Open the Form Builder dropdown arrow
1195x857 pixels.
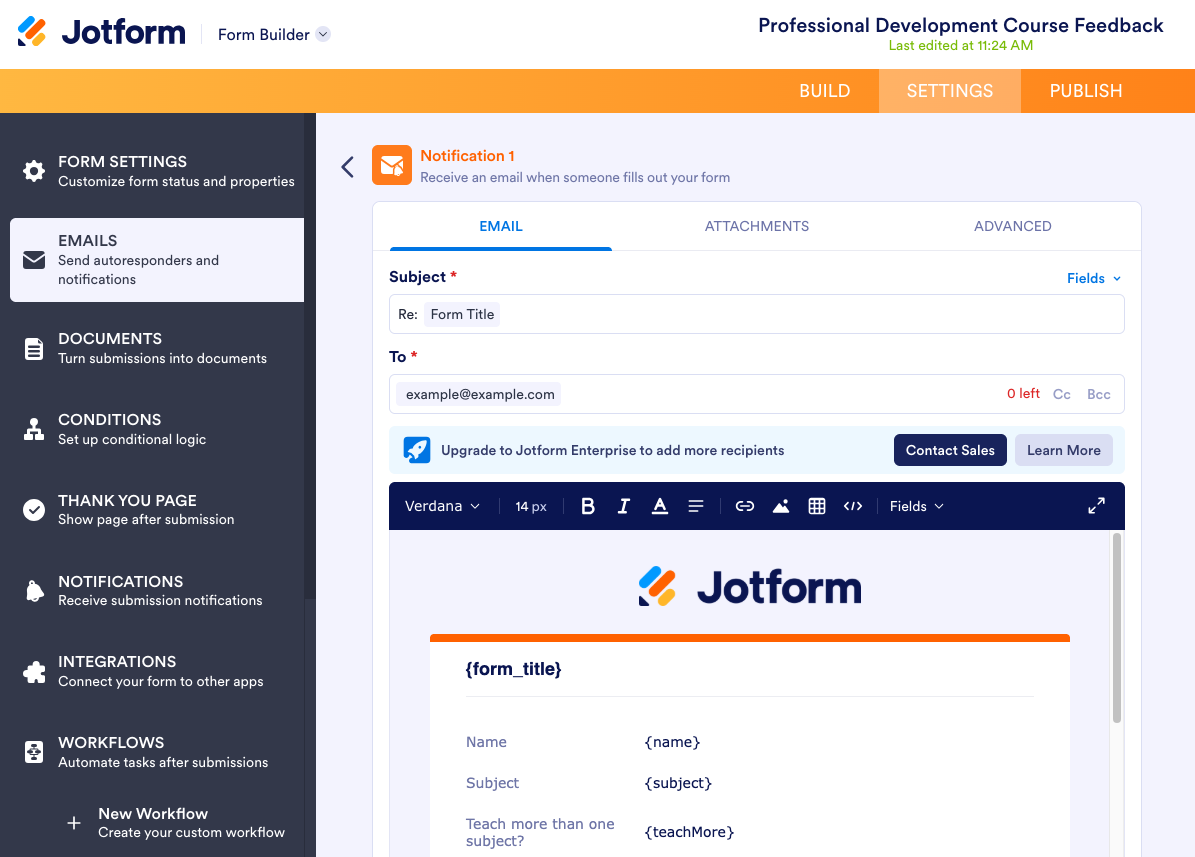[323, 34]
